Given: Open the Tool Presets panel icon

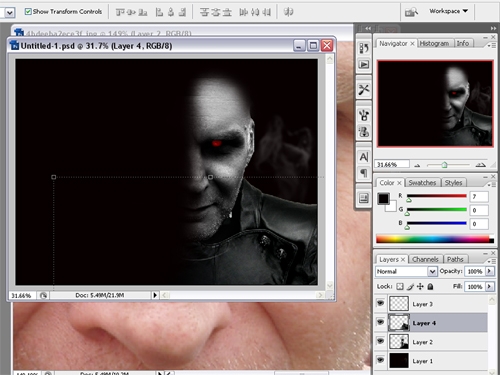Looking at the screenshot, I should (x=364, y=89).
